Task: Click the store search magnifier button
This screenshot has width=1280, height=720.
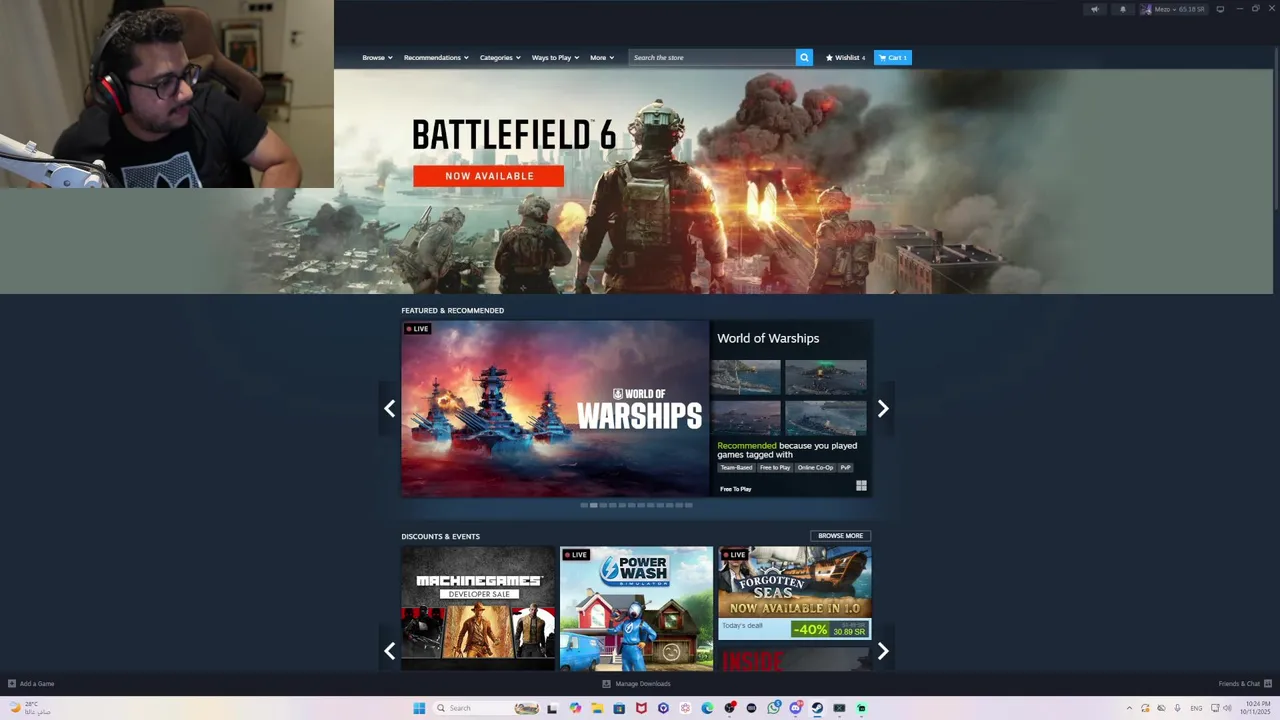Action: click(804, 57)
